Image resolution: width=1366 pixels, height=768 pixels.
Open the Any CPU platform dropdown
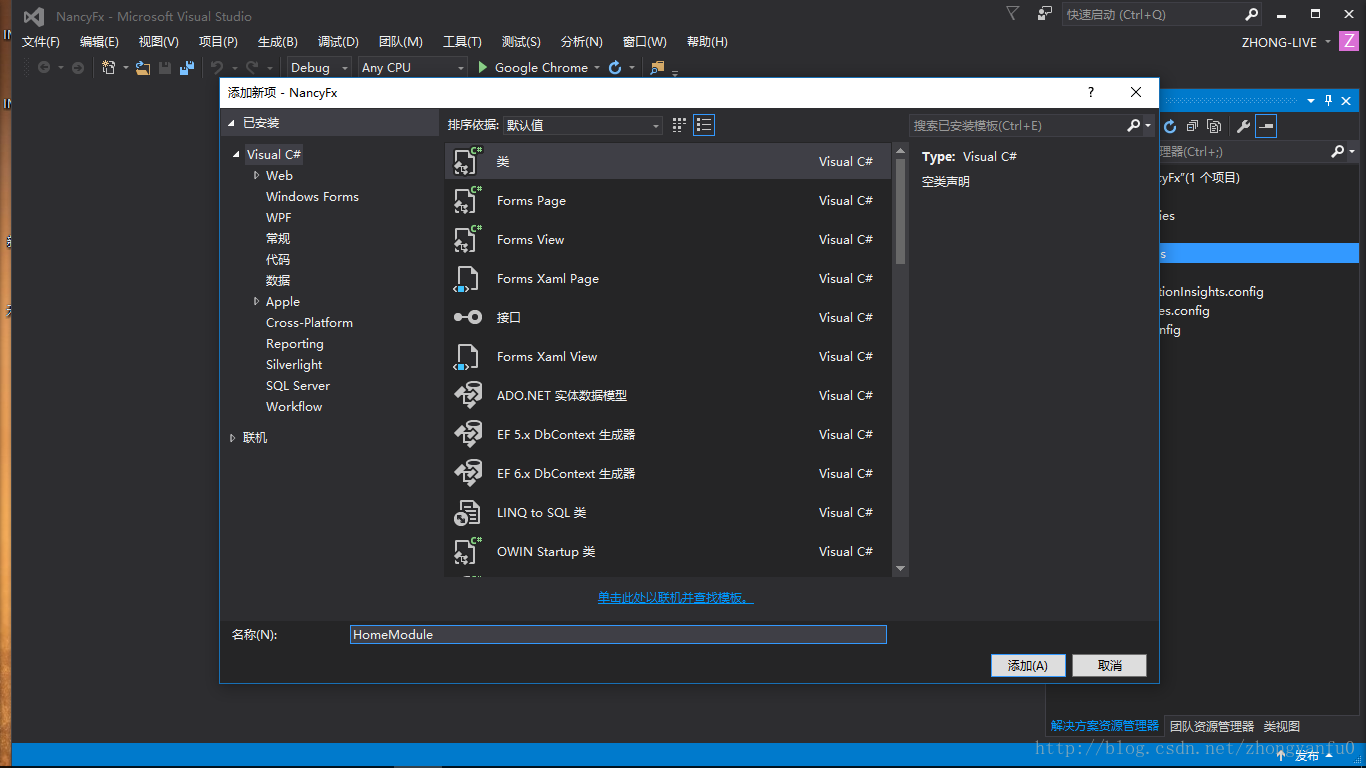point(413,68)
